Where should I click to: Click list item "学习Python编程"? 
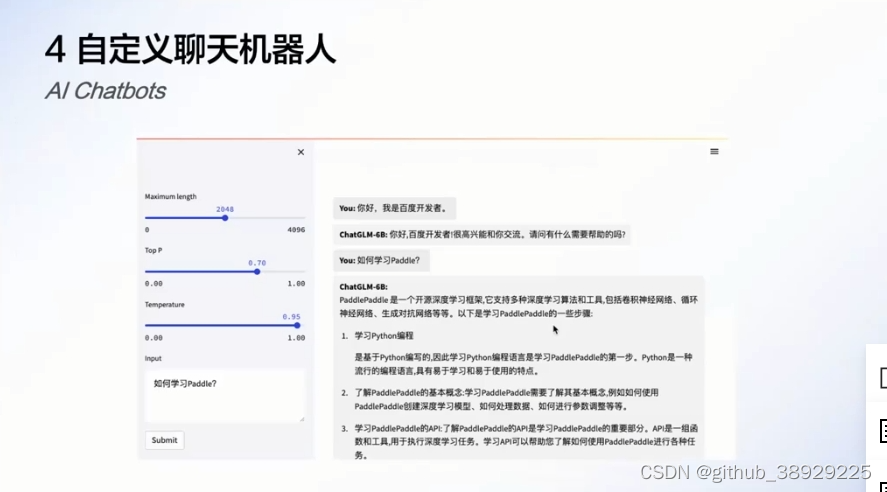[384, 335]
